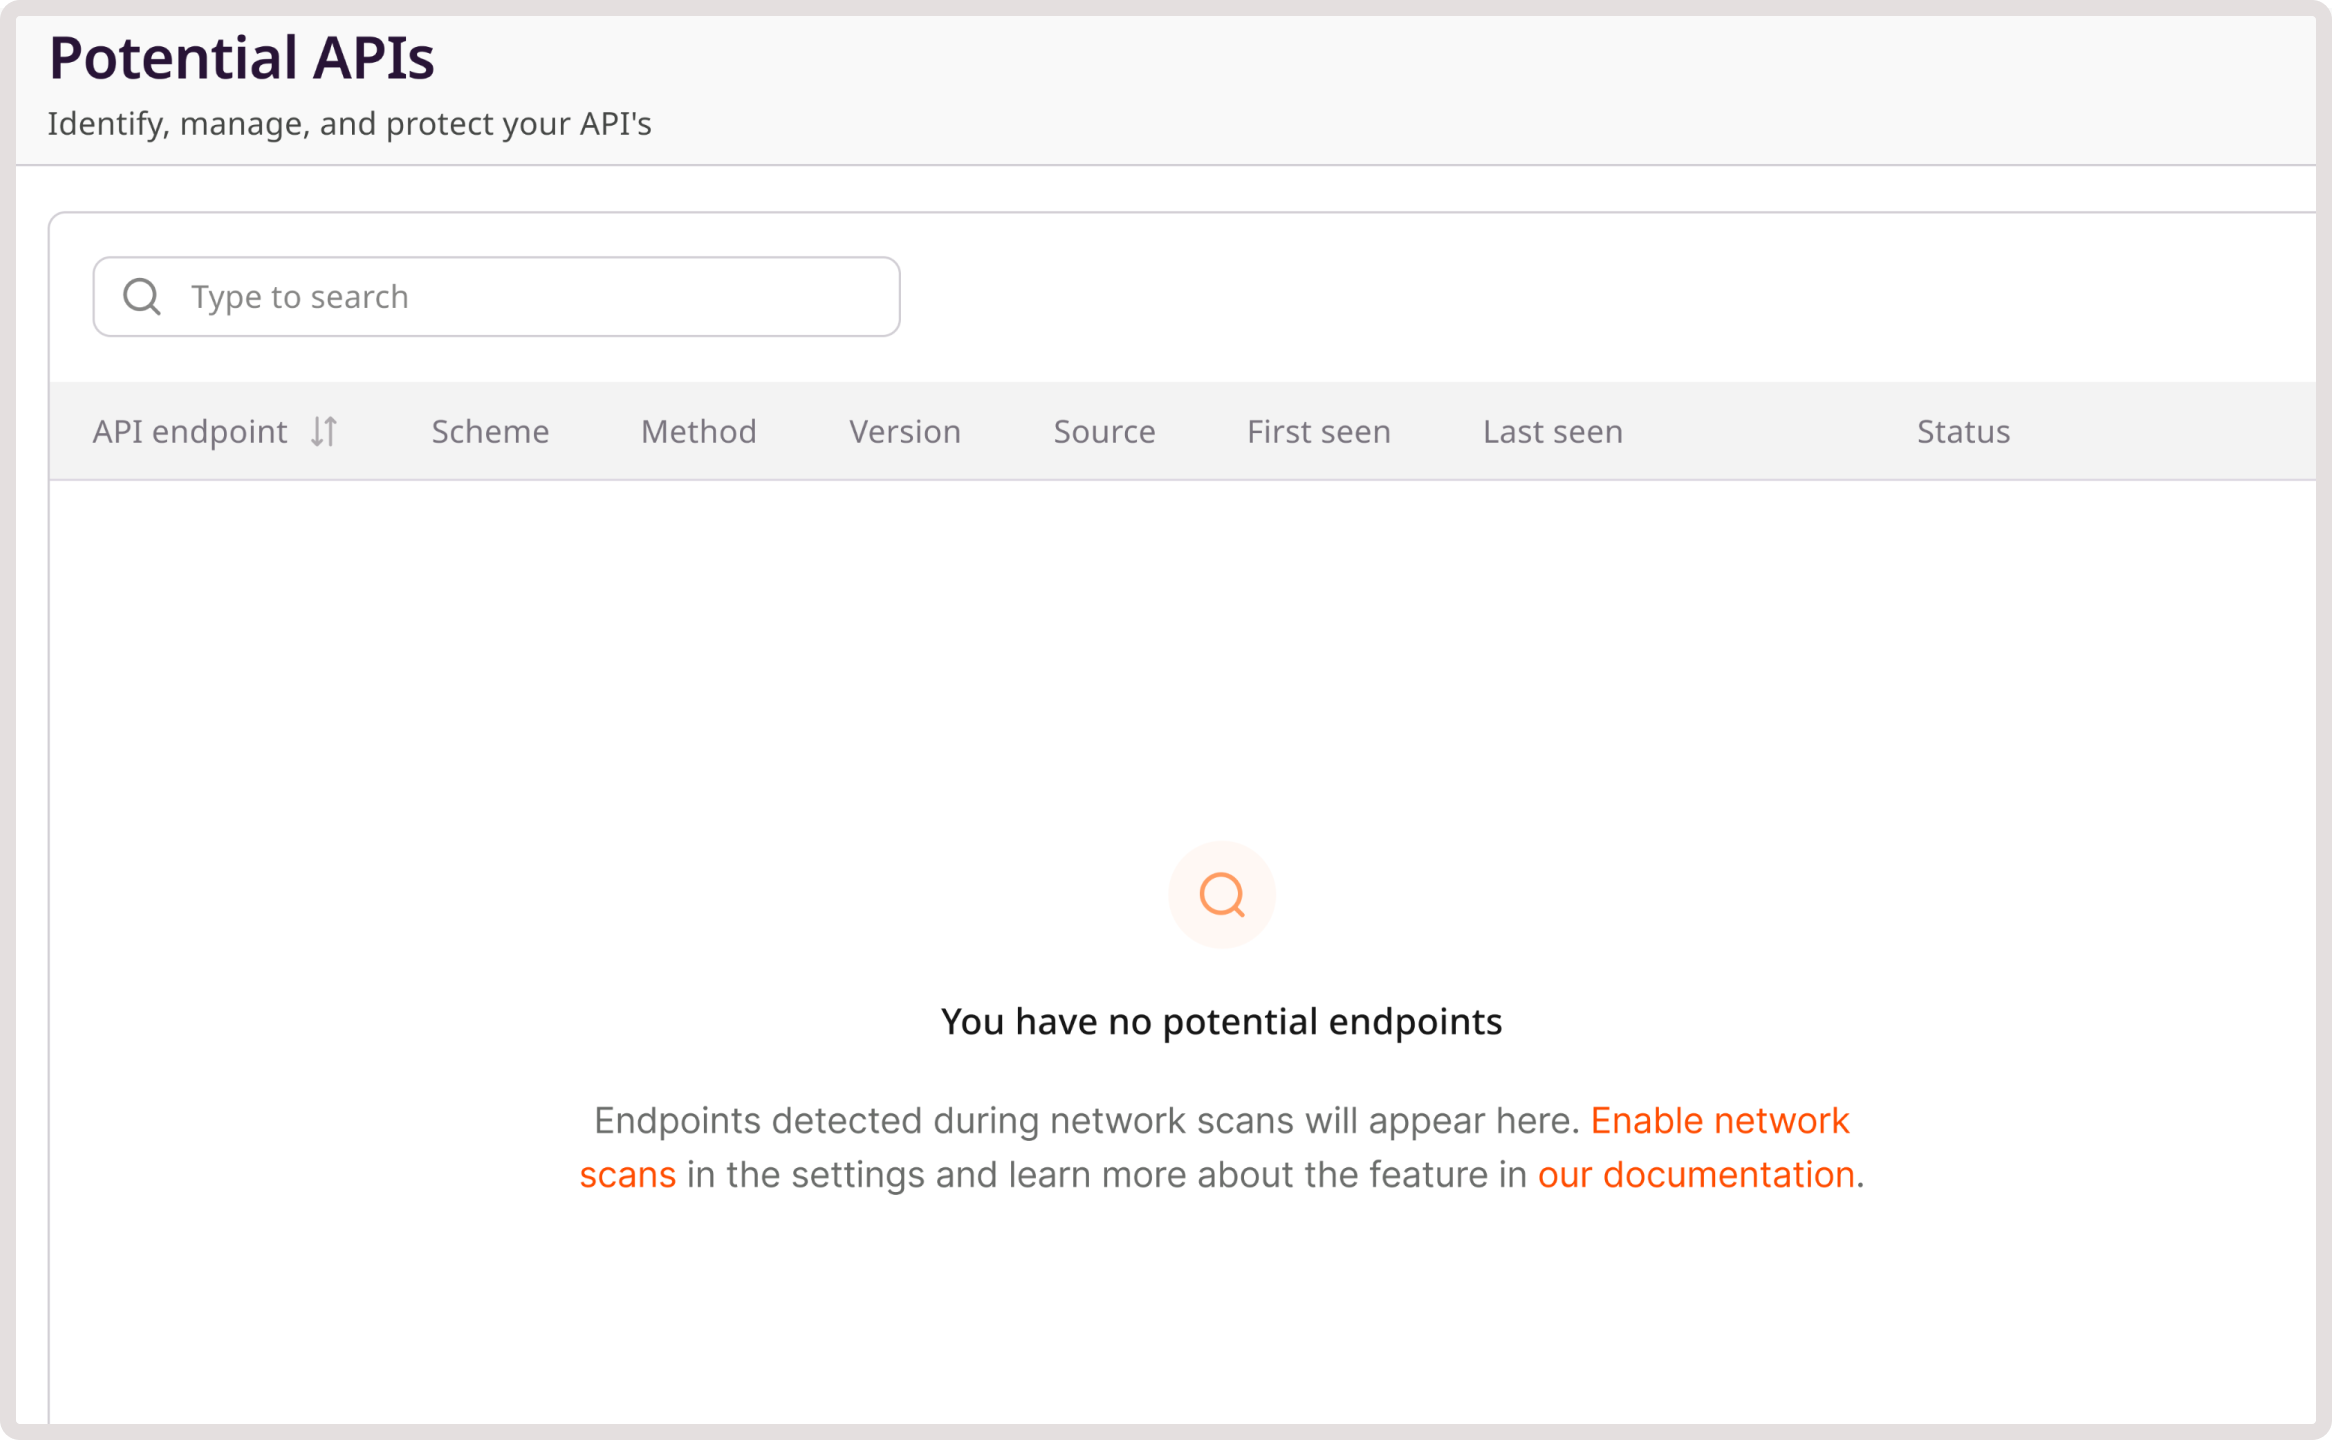
Task: Click the First seen column header
Action: click(1318, 431)
